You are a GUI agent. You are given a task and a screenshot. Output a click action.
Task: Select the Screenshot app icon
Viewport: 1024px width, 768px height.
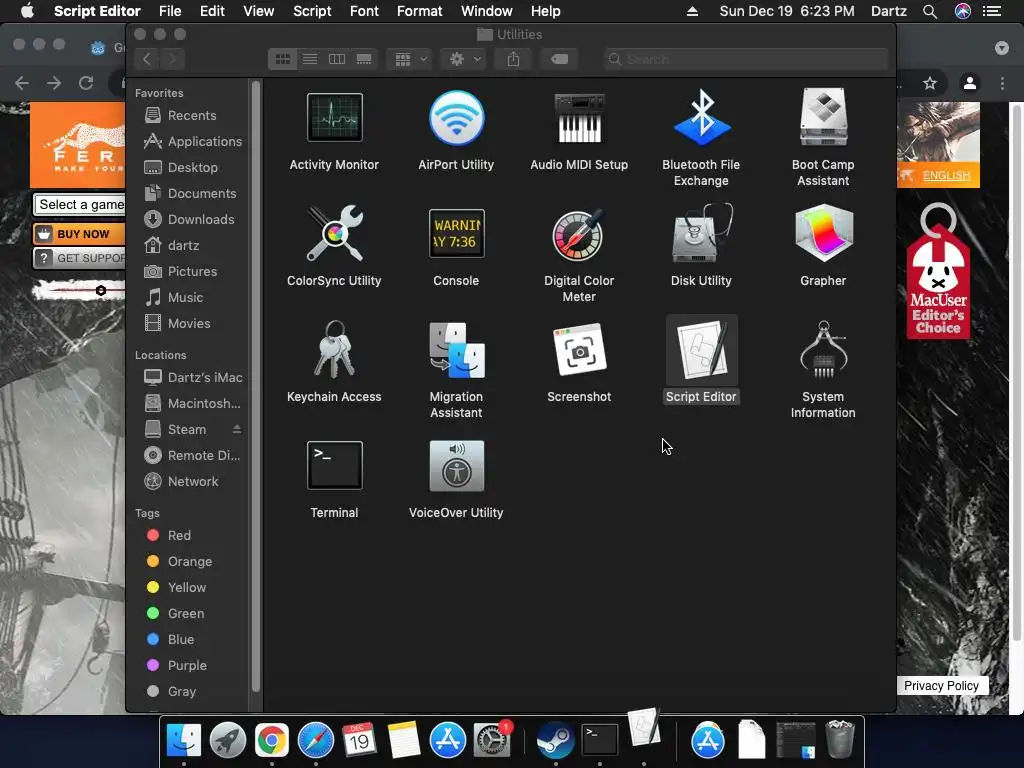(x=579, y=349)
